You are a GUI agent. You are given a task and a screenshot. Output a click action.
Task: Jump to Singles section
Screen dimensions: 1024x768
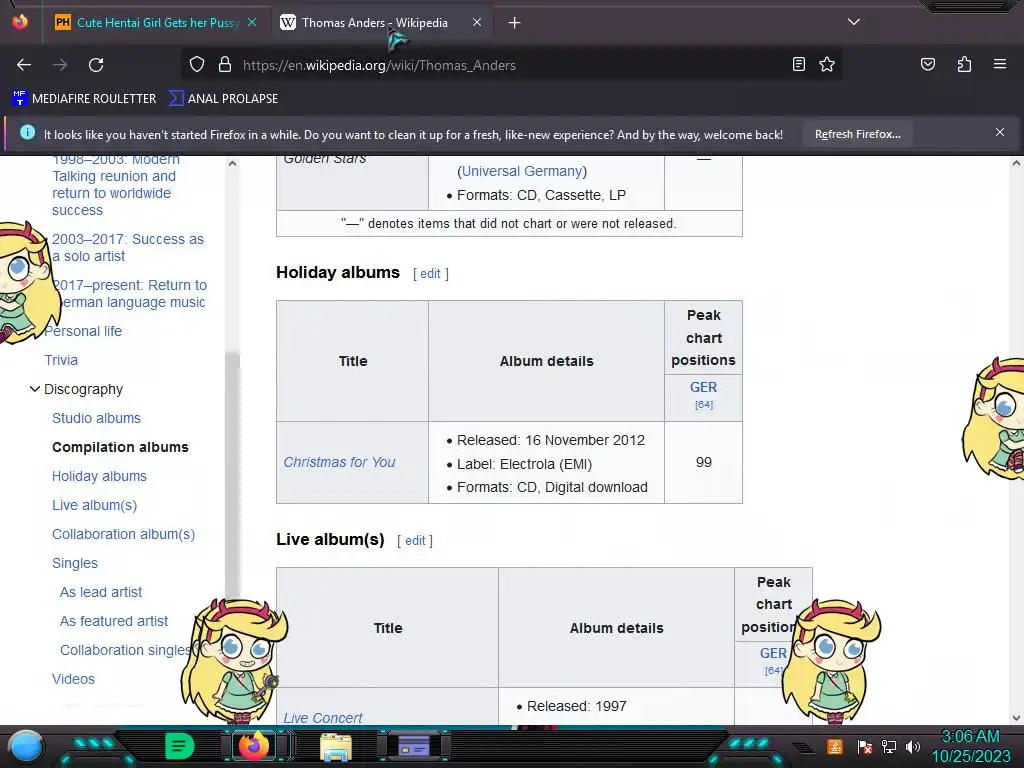pos(74,563)
